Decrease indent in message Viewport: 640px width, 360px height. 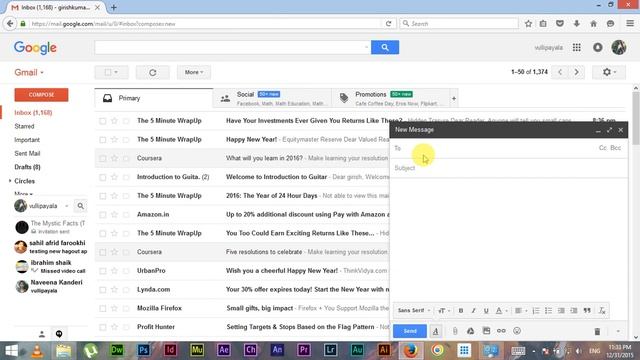(x=561, y=311)
